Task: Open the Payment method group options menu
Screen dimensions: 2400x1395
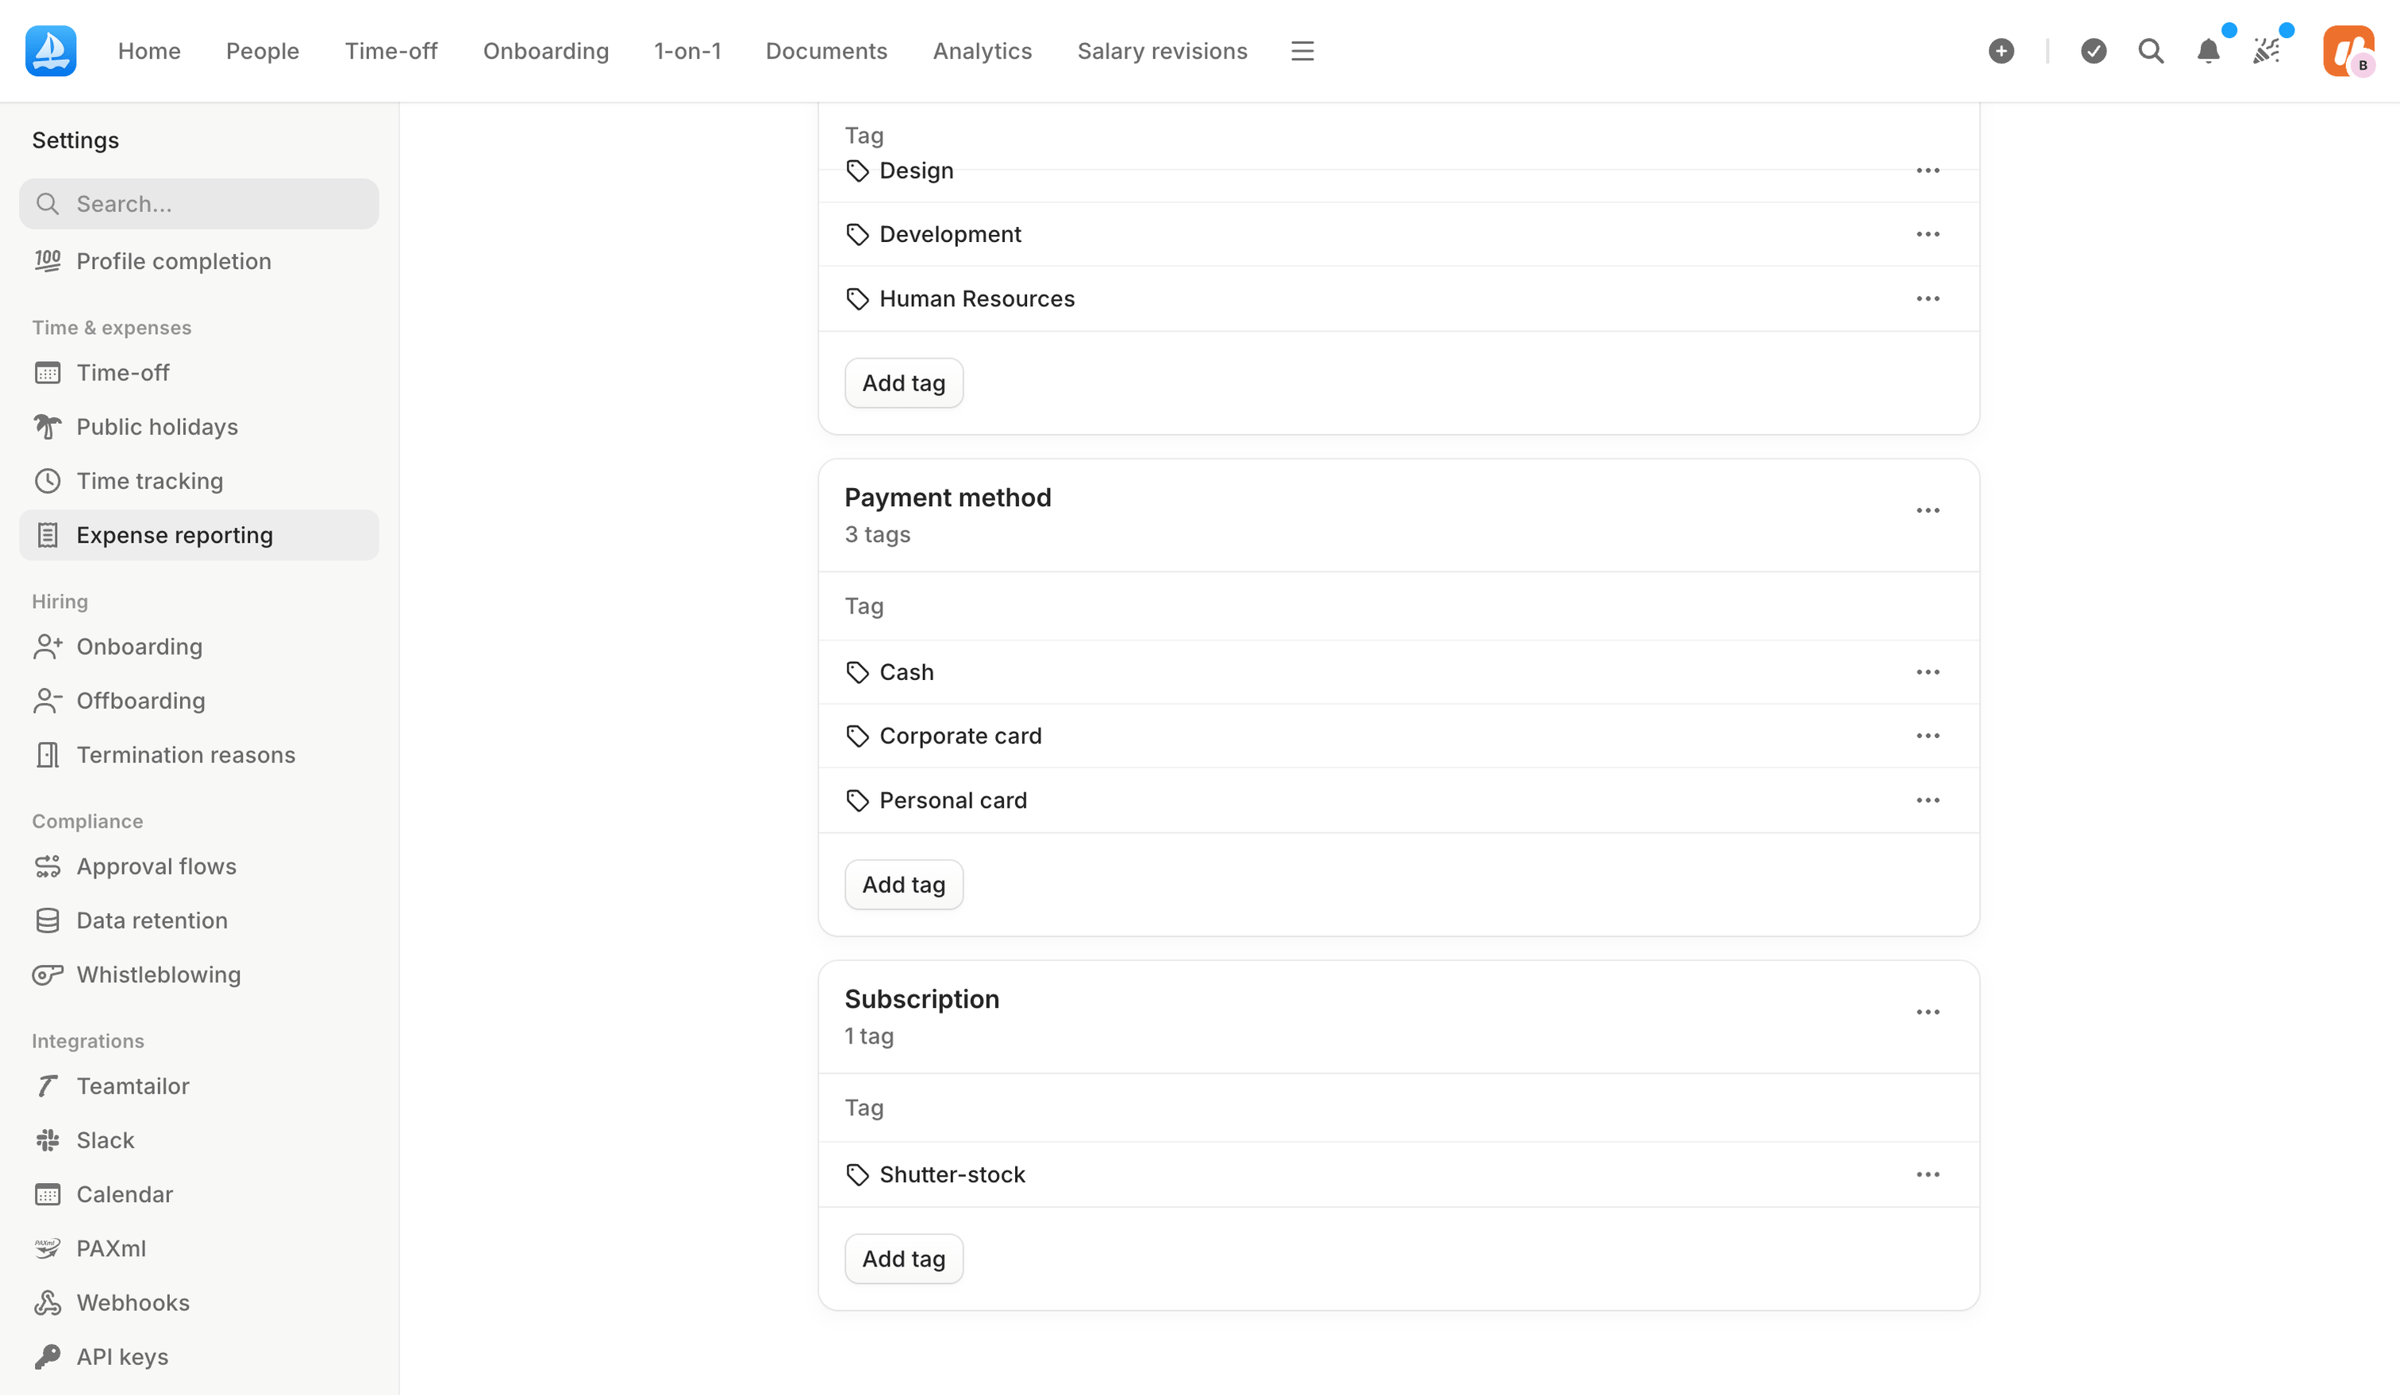Action: [1928, 511]
